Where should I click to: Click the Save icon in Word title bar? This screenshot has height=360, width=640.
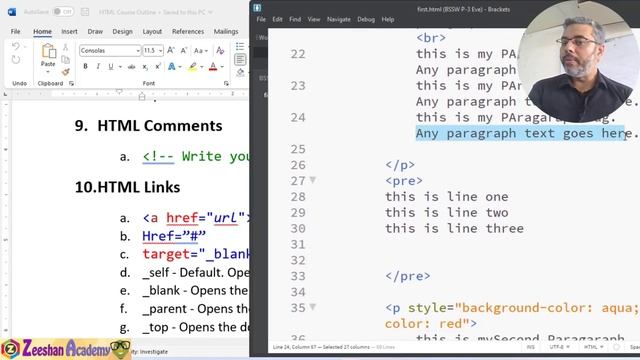(x=85, y=12)
